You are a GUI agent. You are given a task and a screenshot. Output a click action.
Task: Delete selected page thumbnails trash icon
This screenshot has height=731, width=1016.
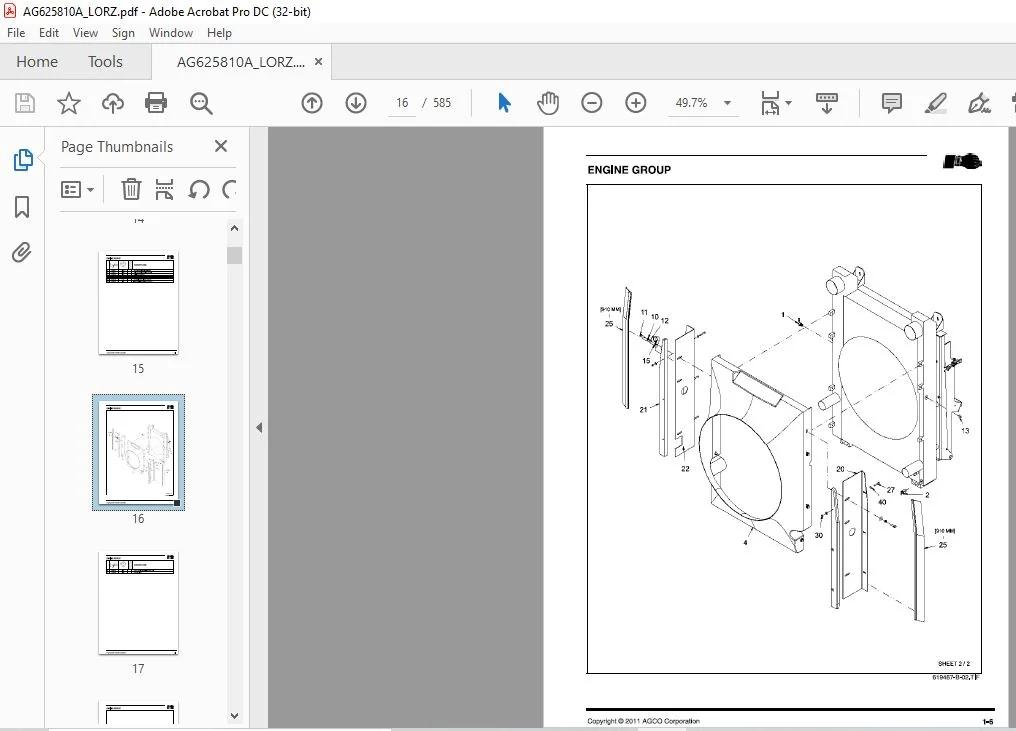[131, 189]
